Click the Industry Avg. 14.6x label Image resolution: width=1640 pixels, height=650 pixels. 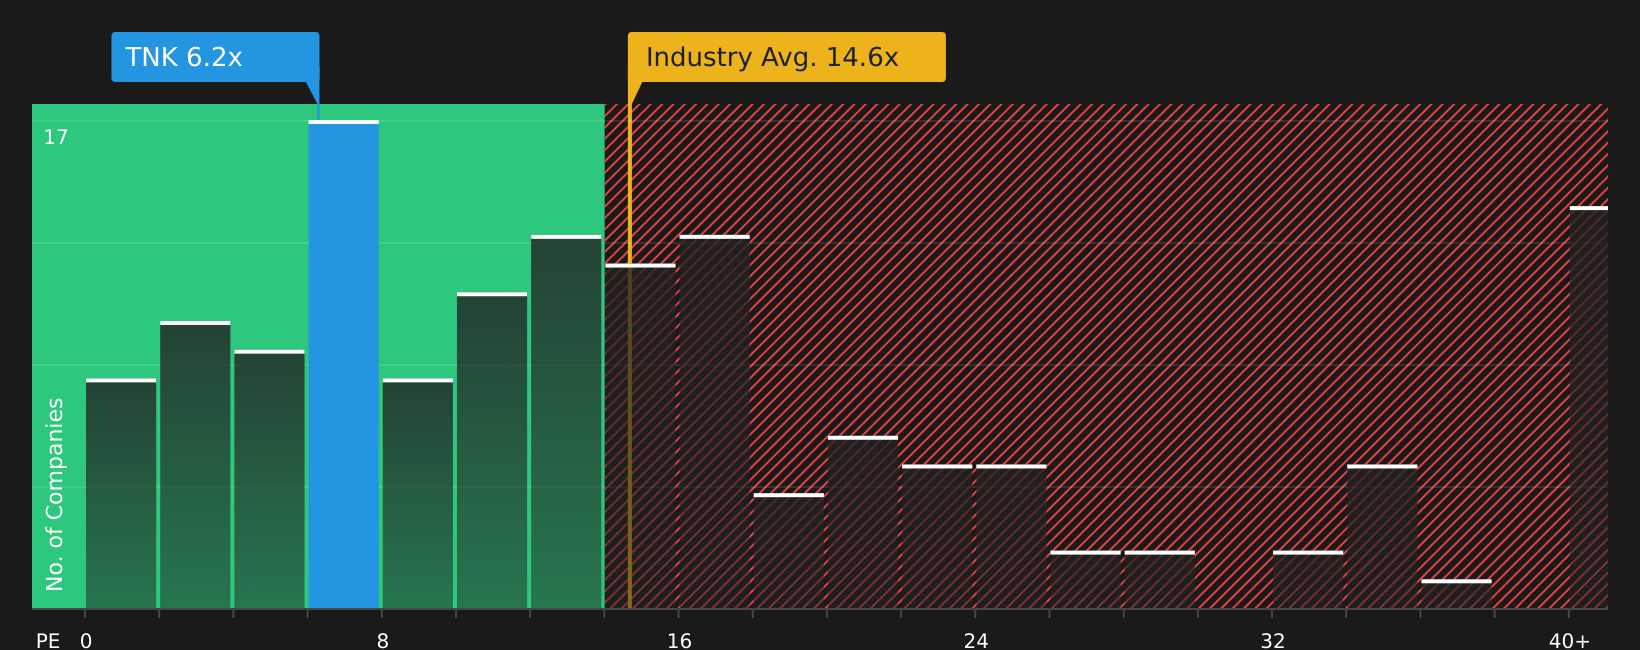[786, 57]
